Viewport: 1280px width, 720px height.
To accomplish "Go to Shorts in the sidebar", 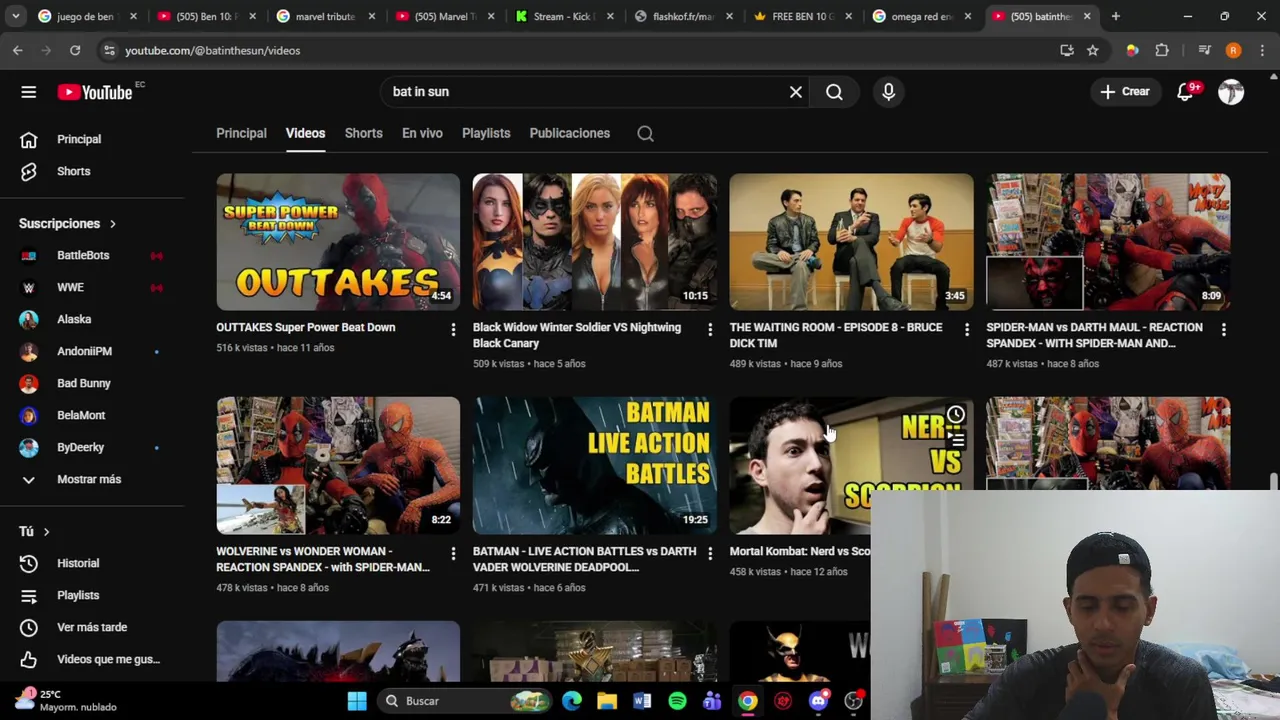I will click(x=73, y=171).
